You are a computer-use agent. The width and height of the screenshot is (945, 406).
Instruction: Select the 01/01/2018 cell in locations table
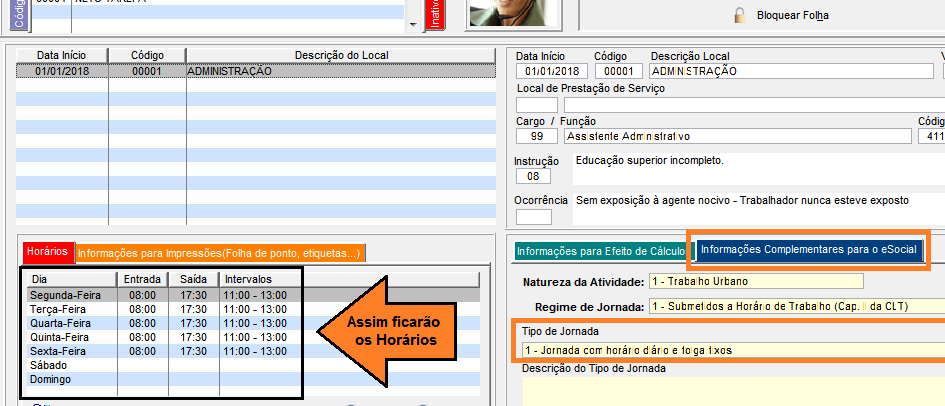(x=61, y=71)
